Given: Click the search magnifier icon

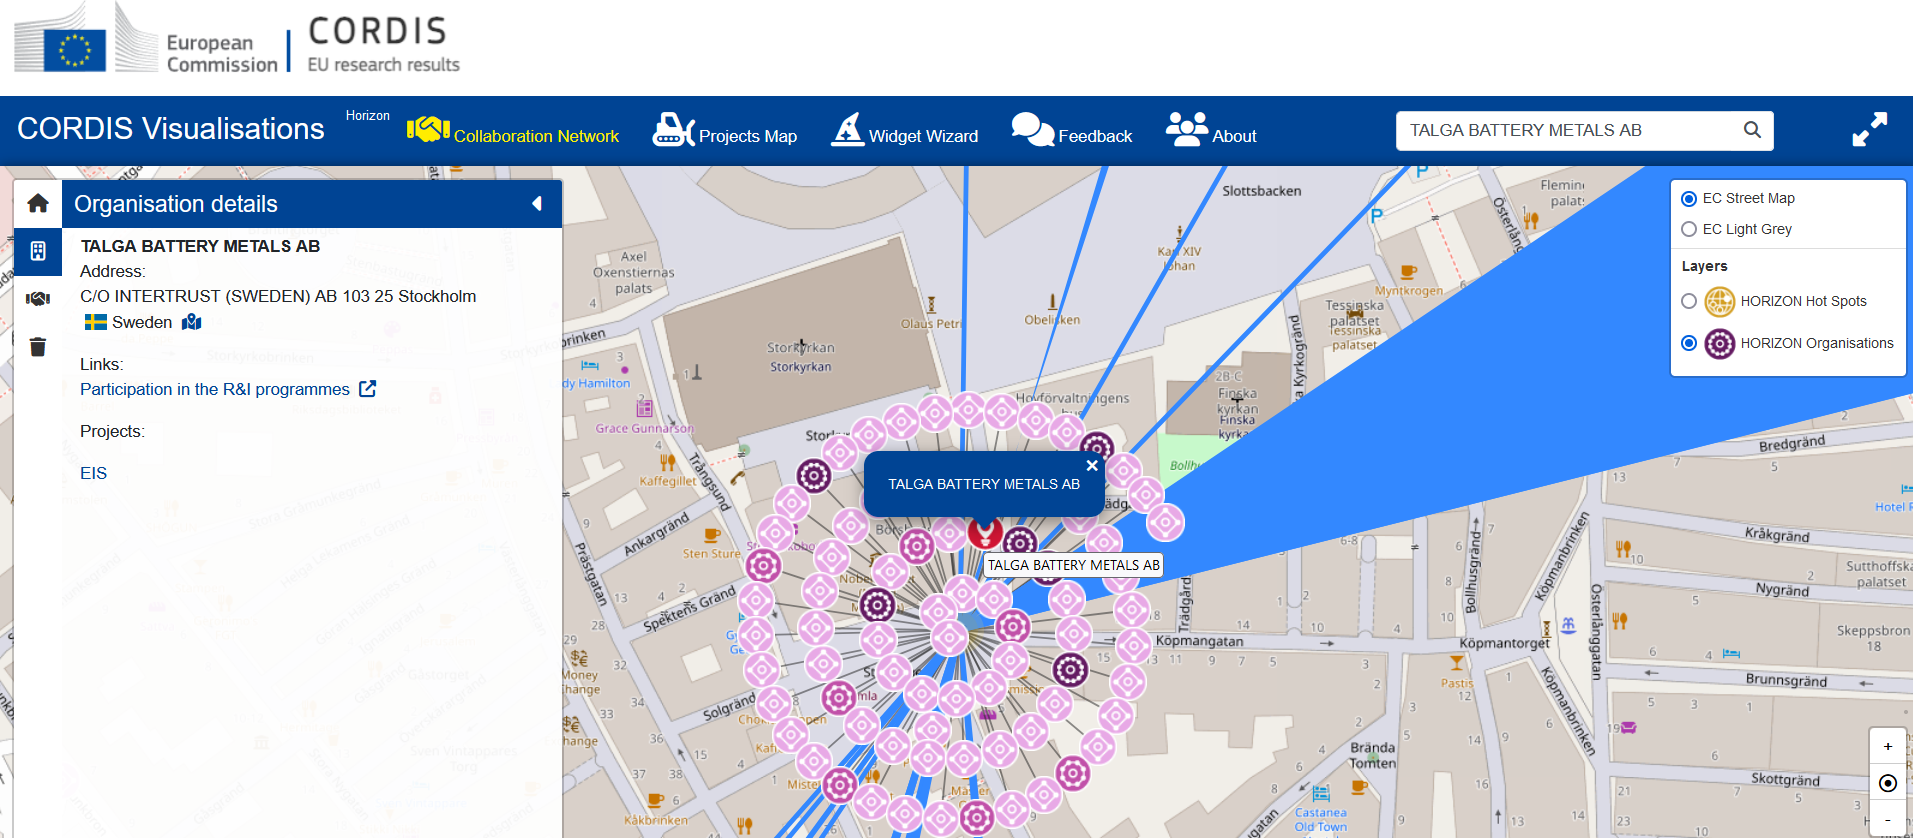Looking at the screenshot, I should pos(1752,130).
